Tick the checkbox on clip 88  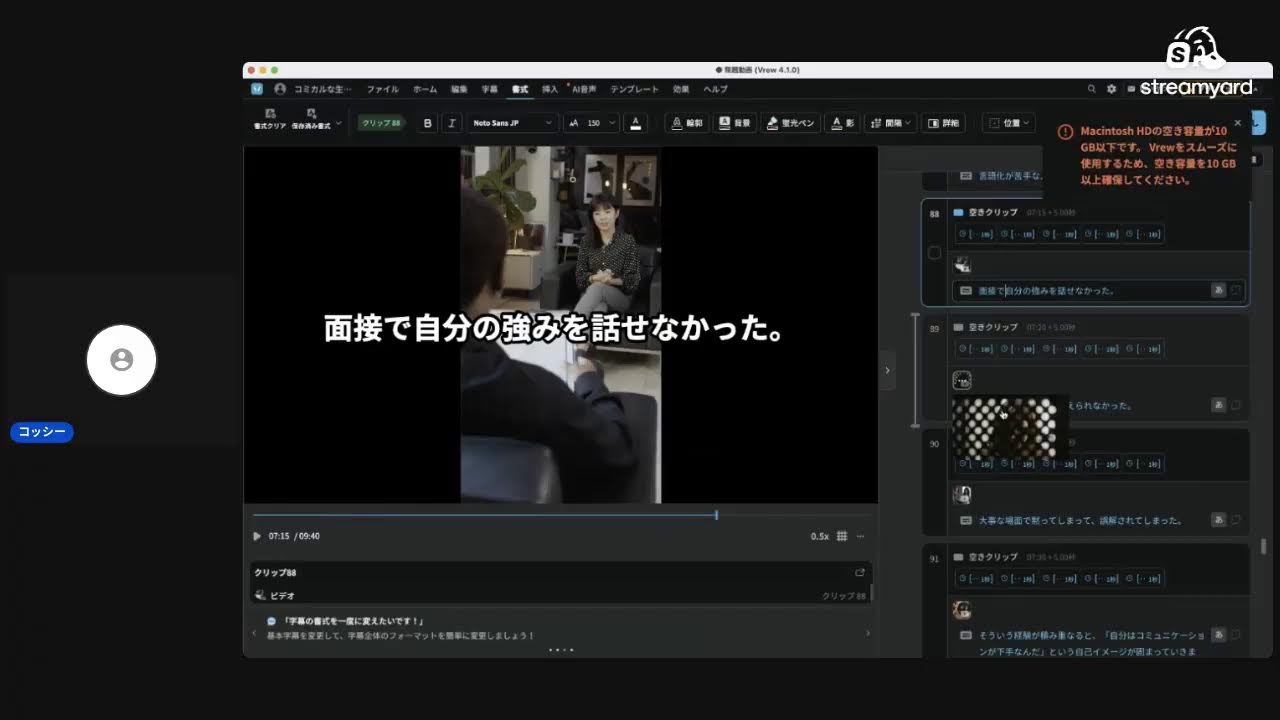tap(935, 253)
